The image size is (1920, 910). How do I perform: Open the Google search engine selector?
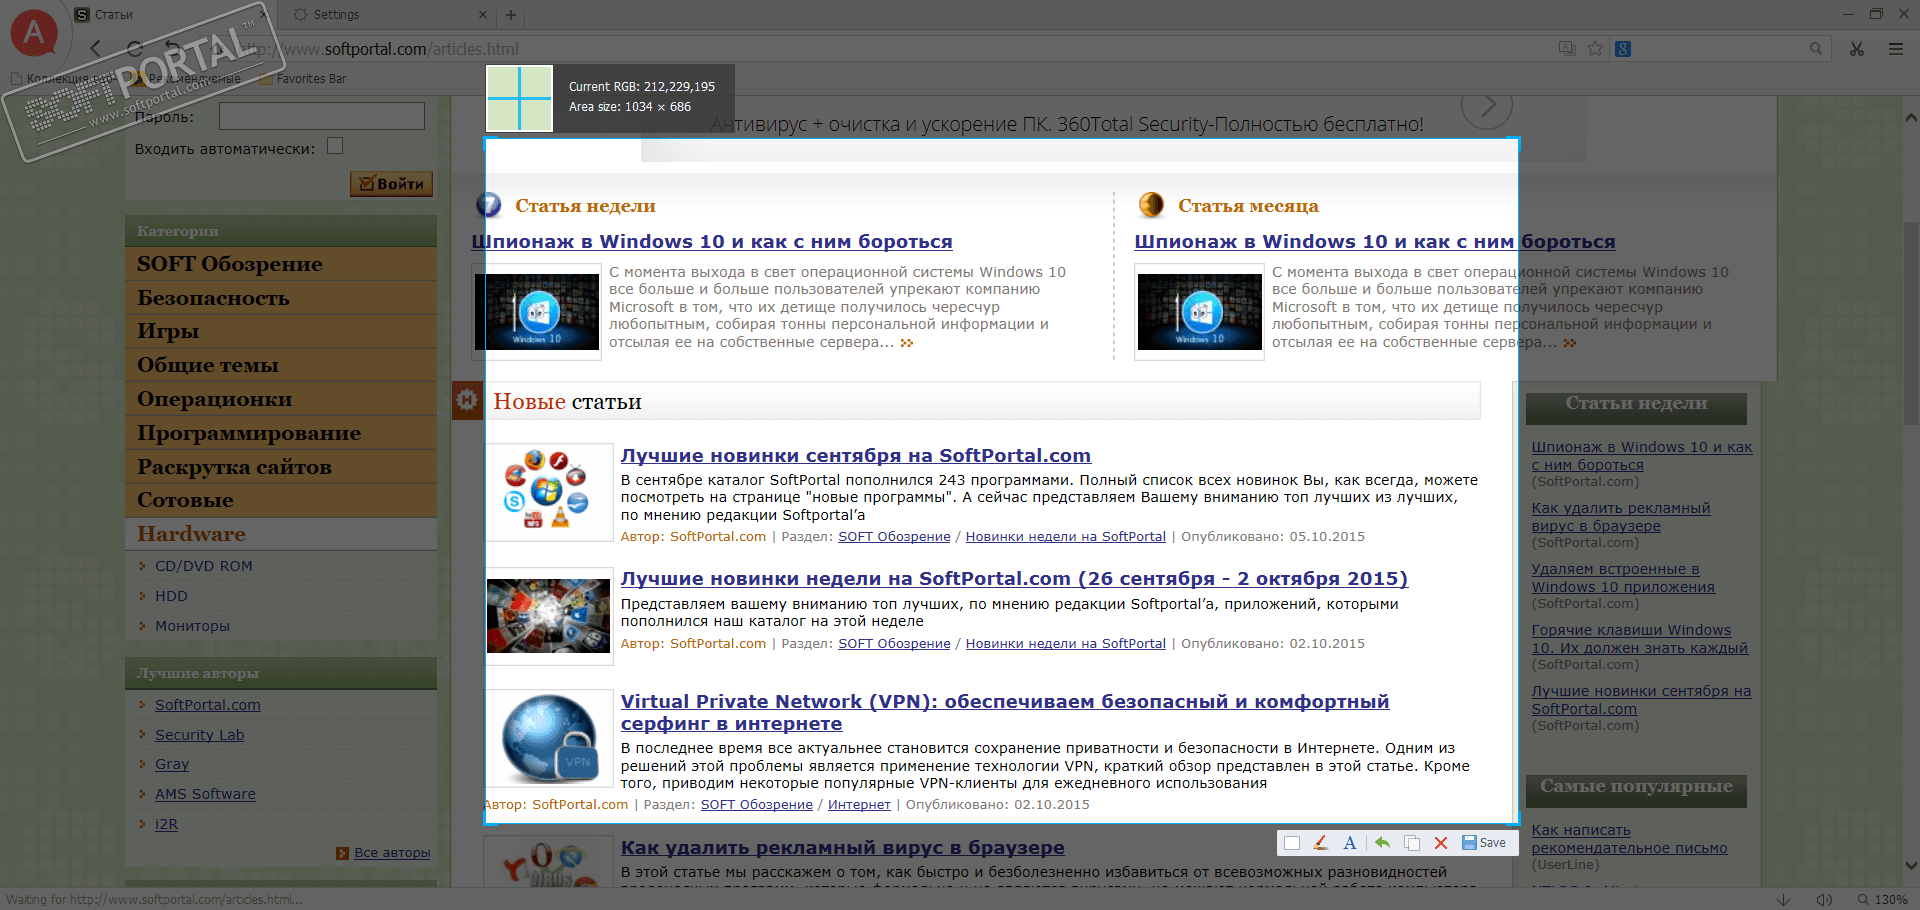coord(1623,49)
